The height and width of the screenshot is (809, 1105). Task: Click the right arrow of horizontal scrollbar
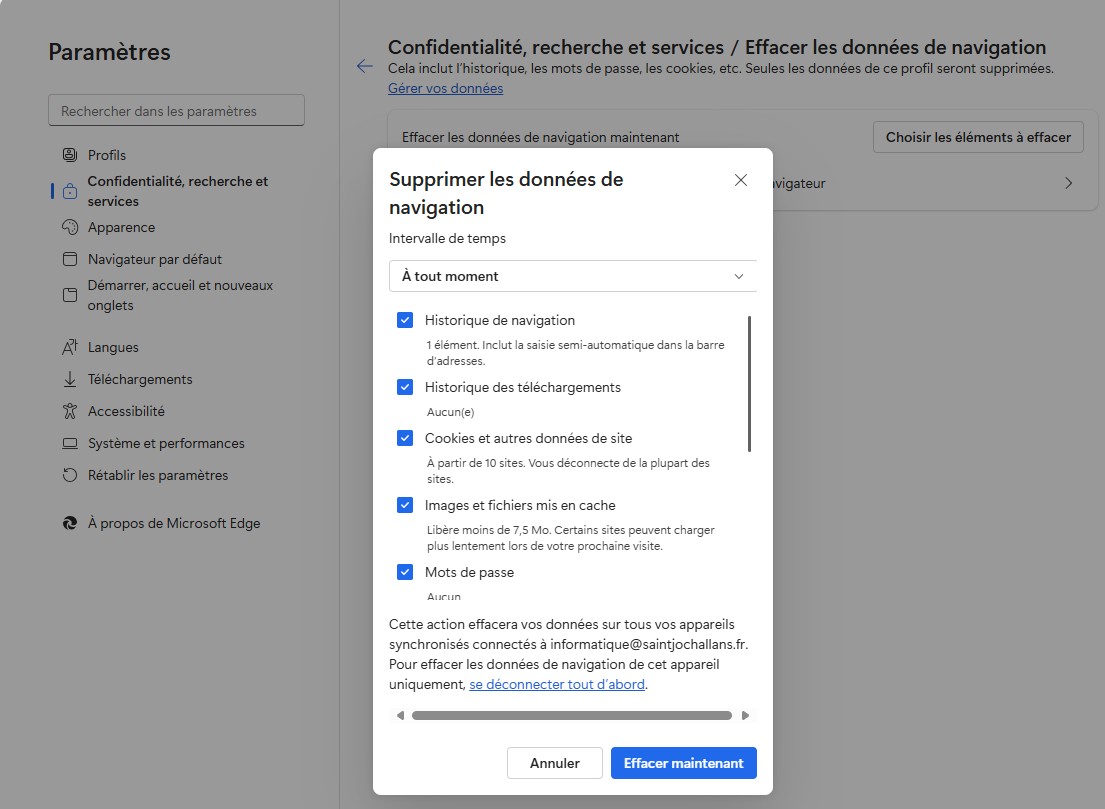tap(745, 715)
